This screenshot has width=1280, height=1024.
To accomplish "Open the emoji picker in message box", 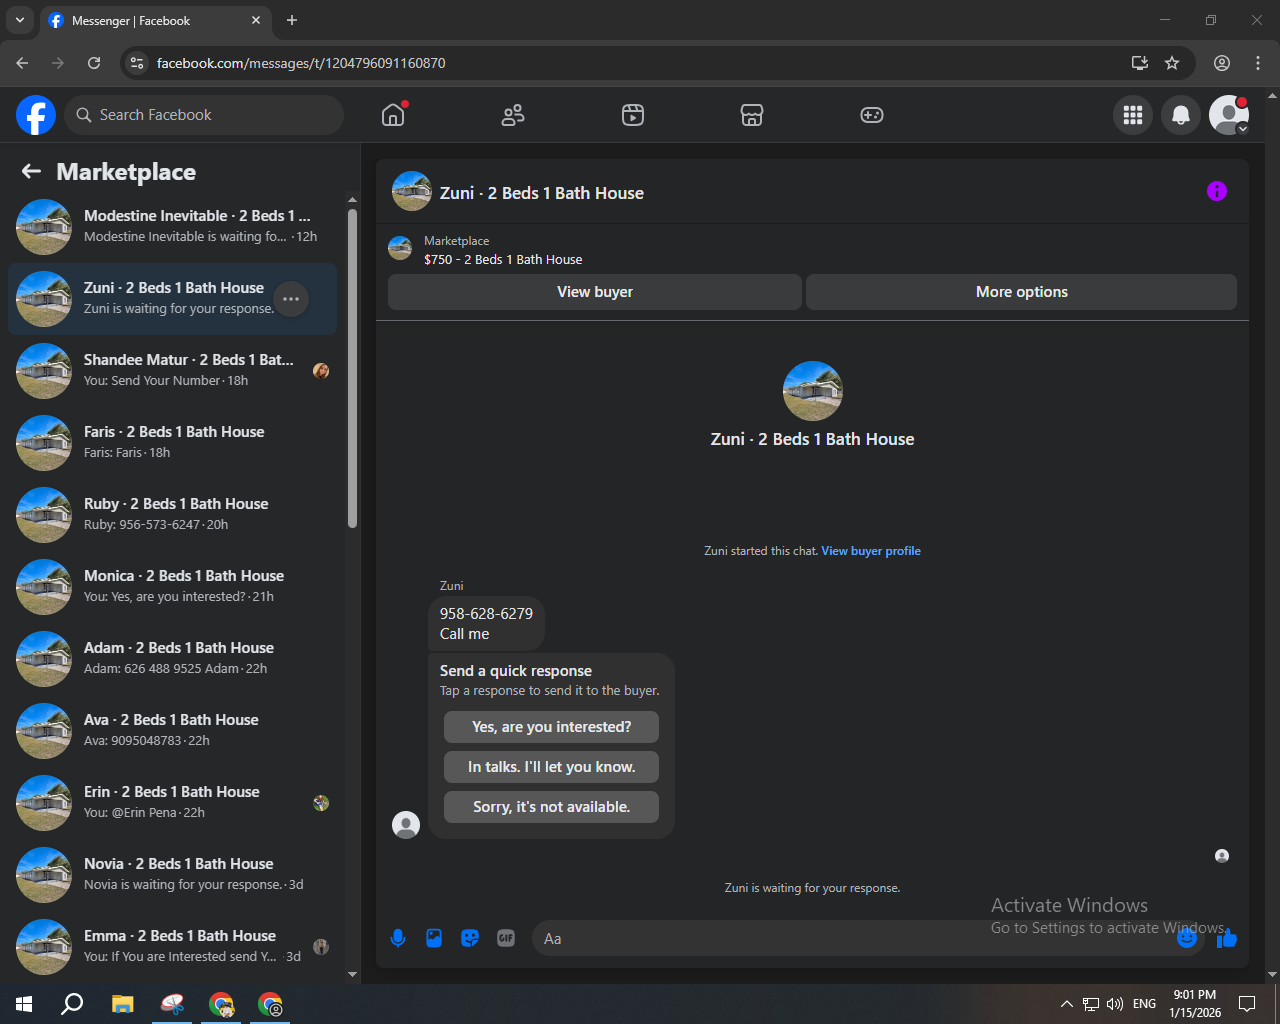I will (1187, 938).
